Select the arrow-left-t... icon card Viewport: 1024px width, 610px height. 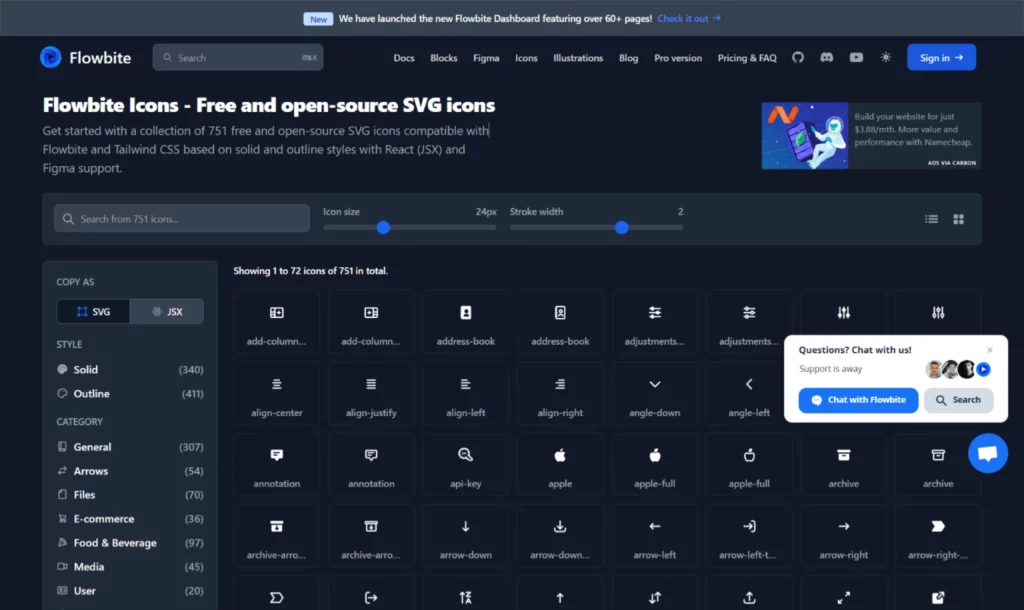point(749,537)
